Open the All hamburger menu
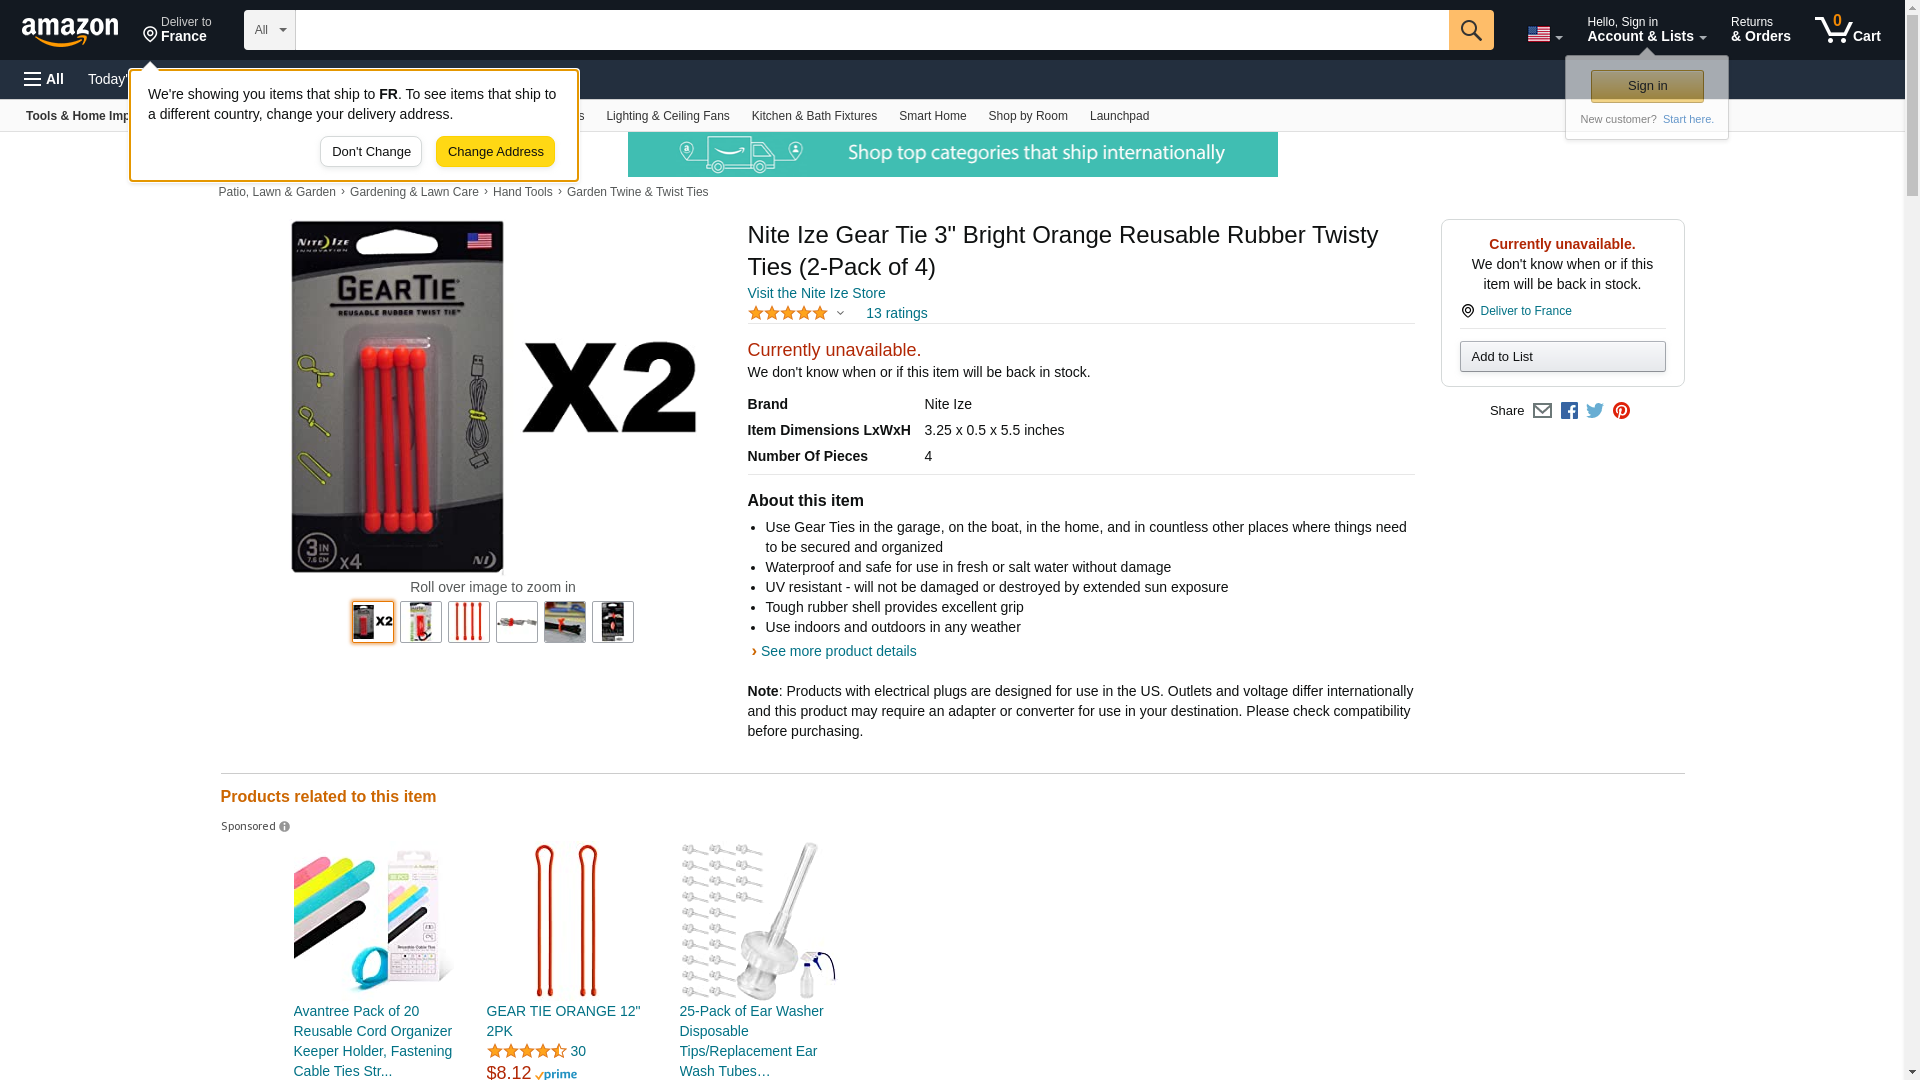The image size is (1920, 1080). click(44, 79)
